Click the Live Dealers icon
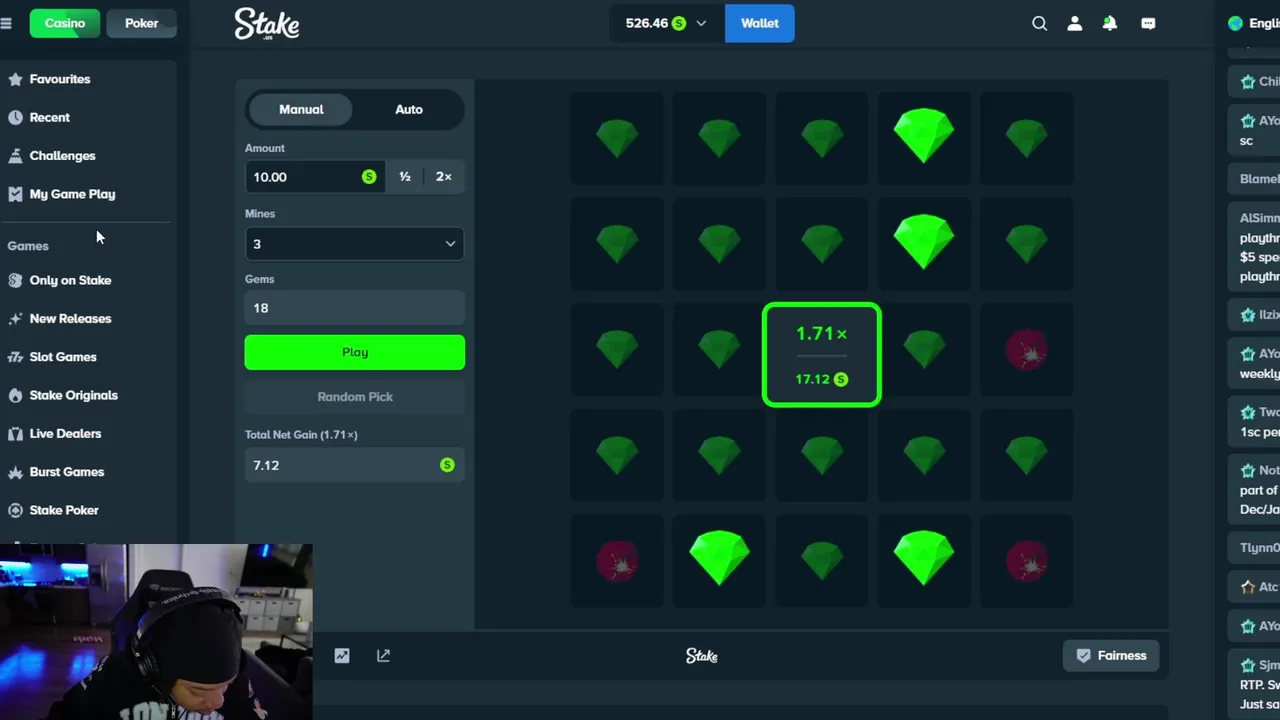Image resolution: width=1280 pixels, height=720 pixels. (x=15, y=434)
